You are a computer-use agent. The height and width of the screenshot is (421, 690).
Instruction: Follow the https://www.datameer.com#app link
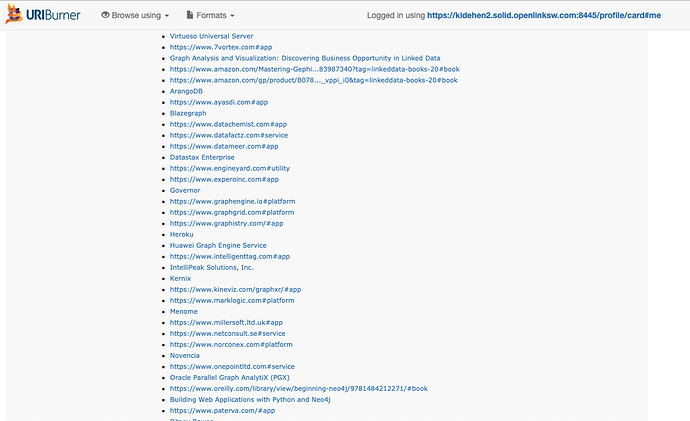coord(224,146)
